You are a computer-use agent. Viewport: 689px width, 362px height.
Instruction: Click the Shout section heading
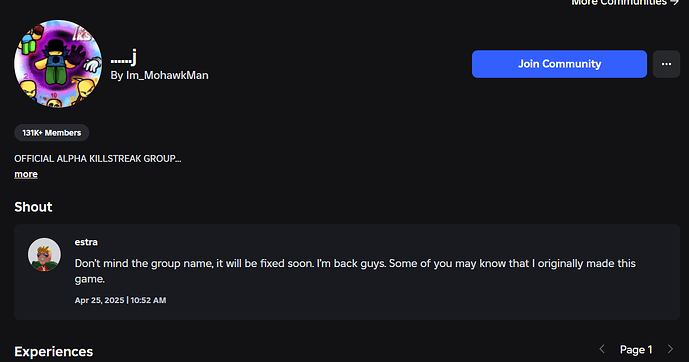pos(33,207)
